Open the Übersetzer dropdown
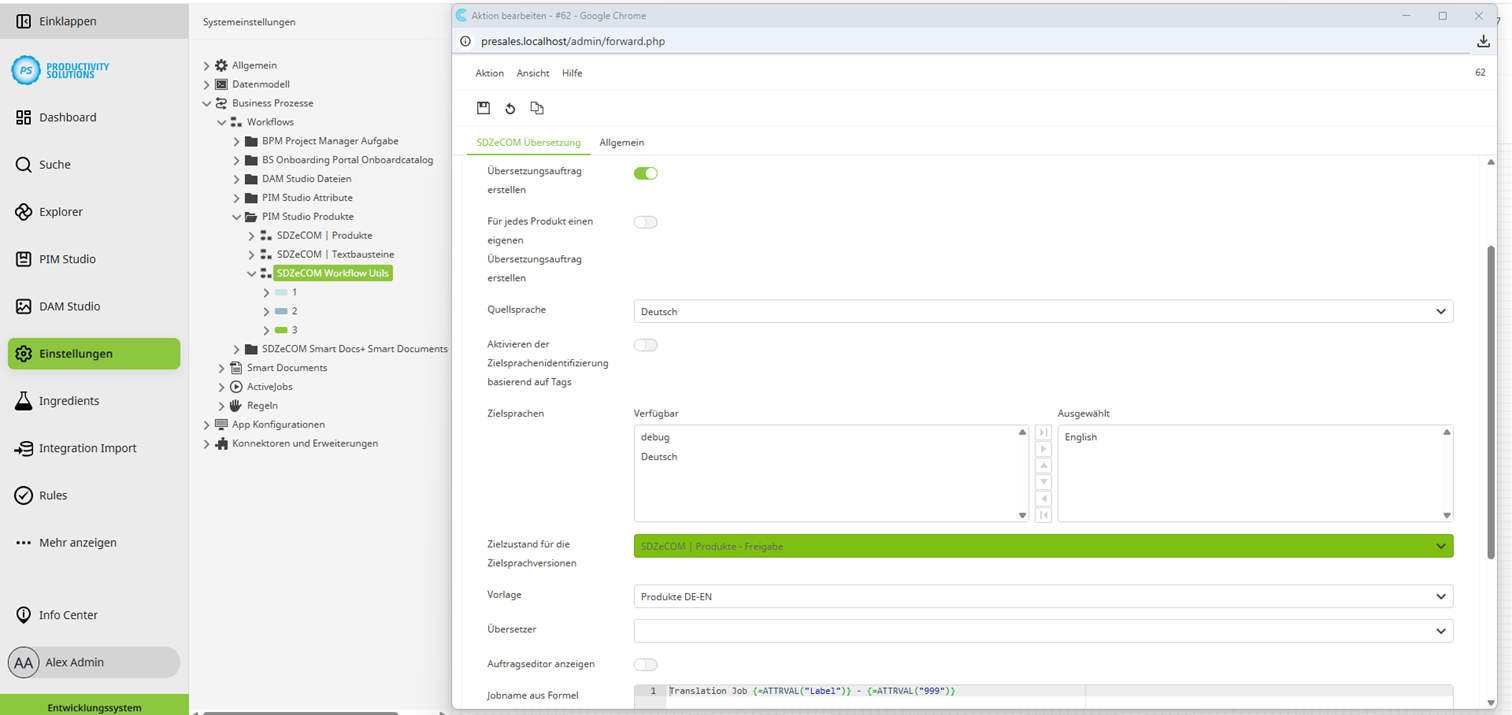This screenshot has height=715, width=1512. tap(1040, 630)
